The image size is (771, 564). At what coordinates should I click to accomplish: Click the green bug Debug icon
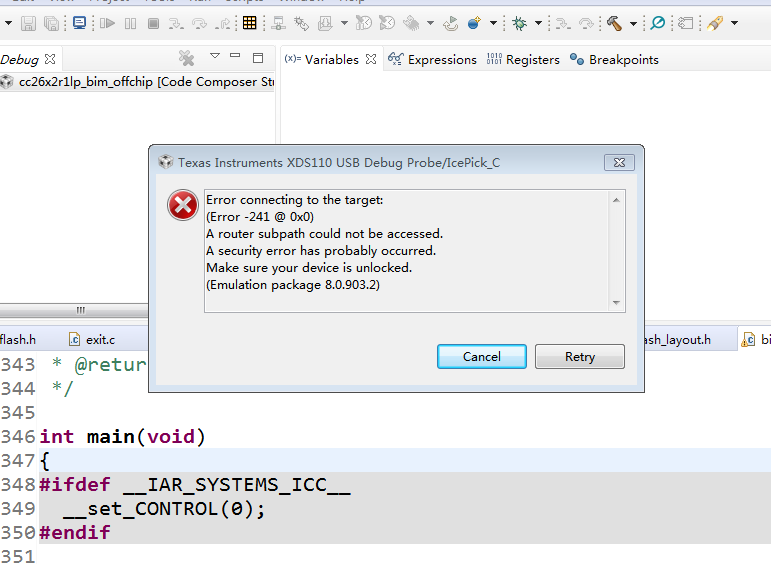pos(519,23)
